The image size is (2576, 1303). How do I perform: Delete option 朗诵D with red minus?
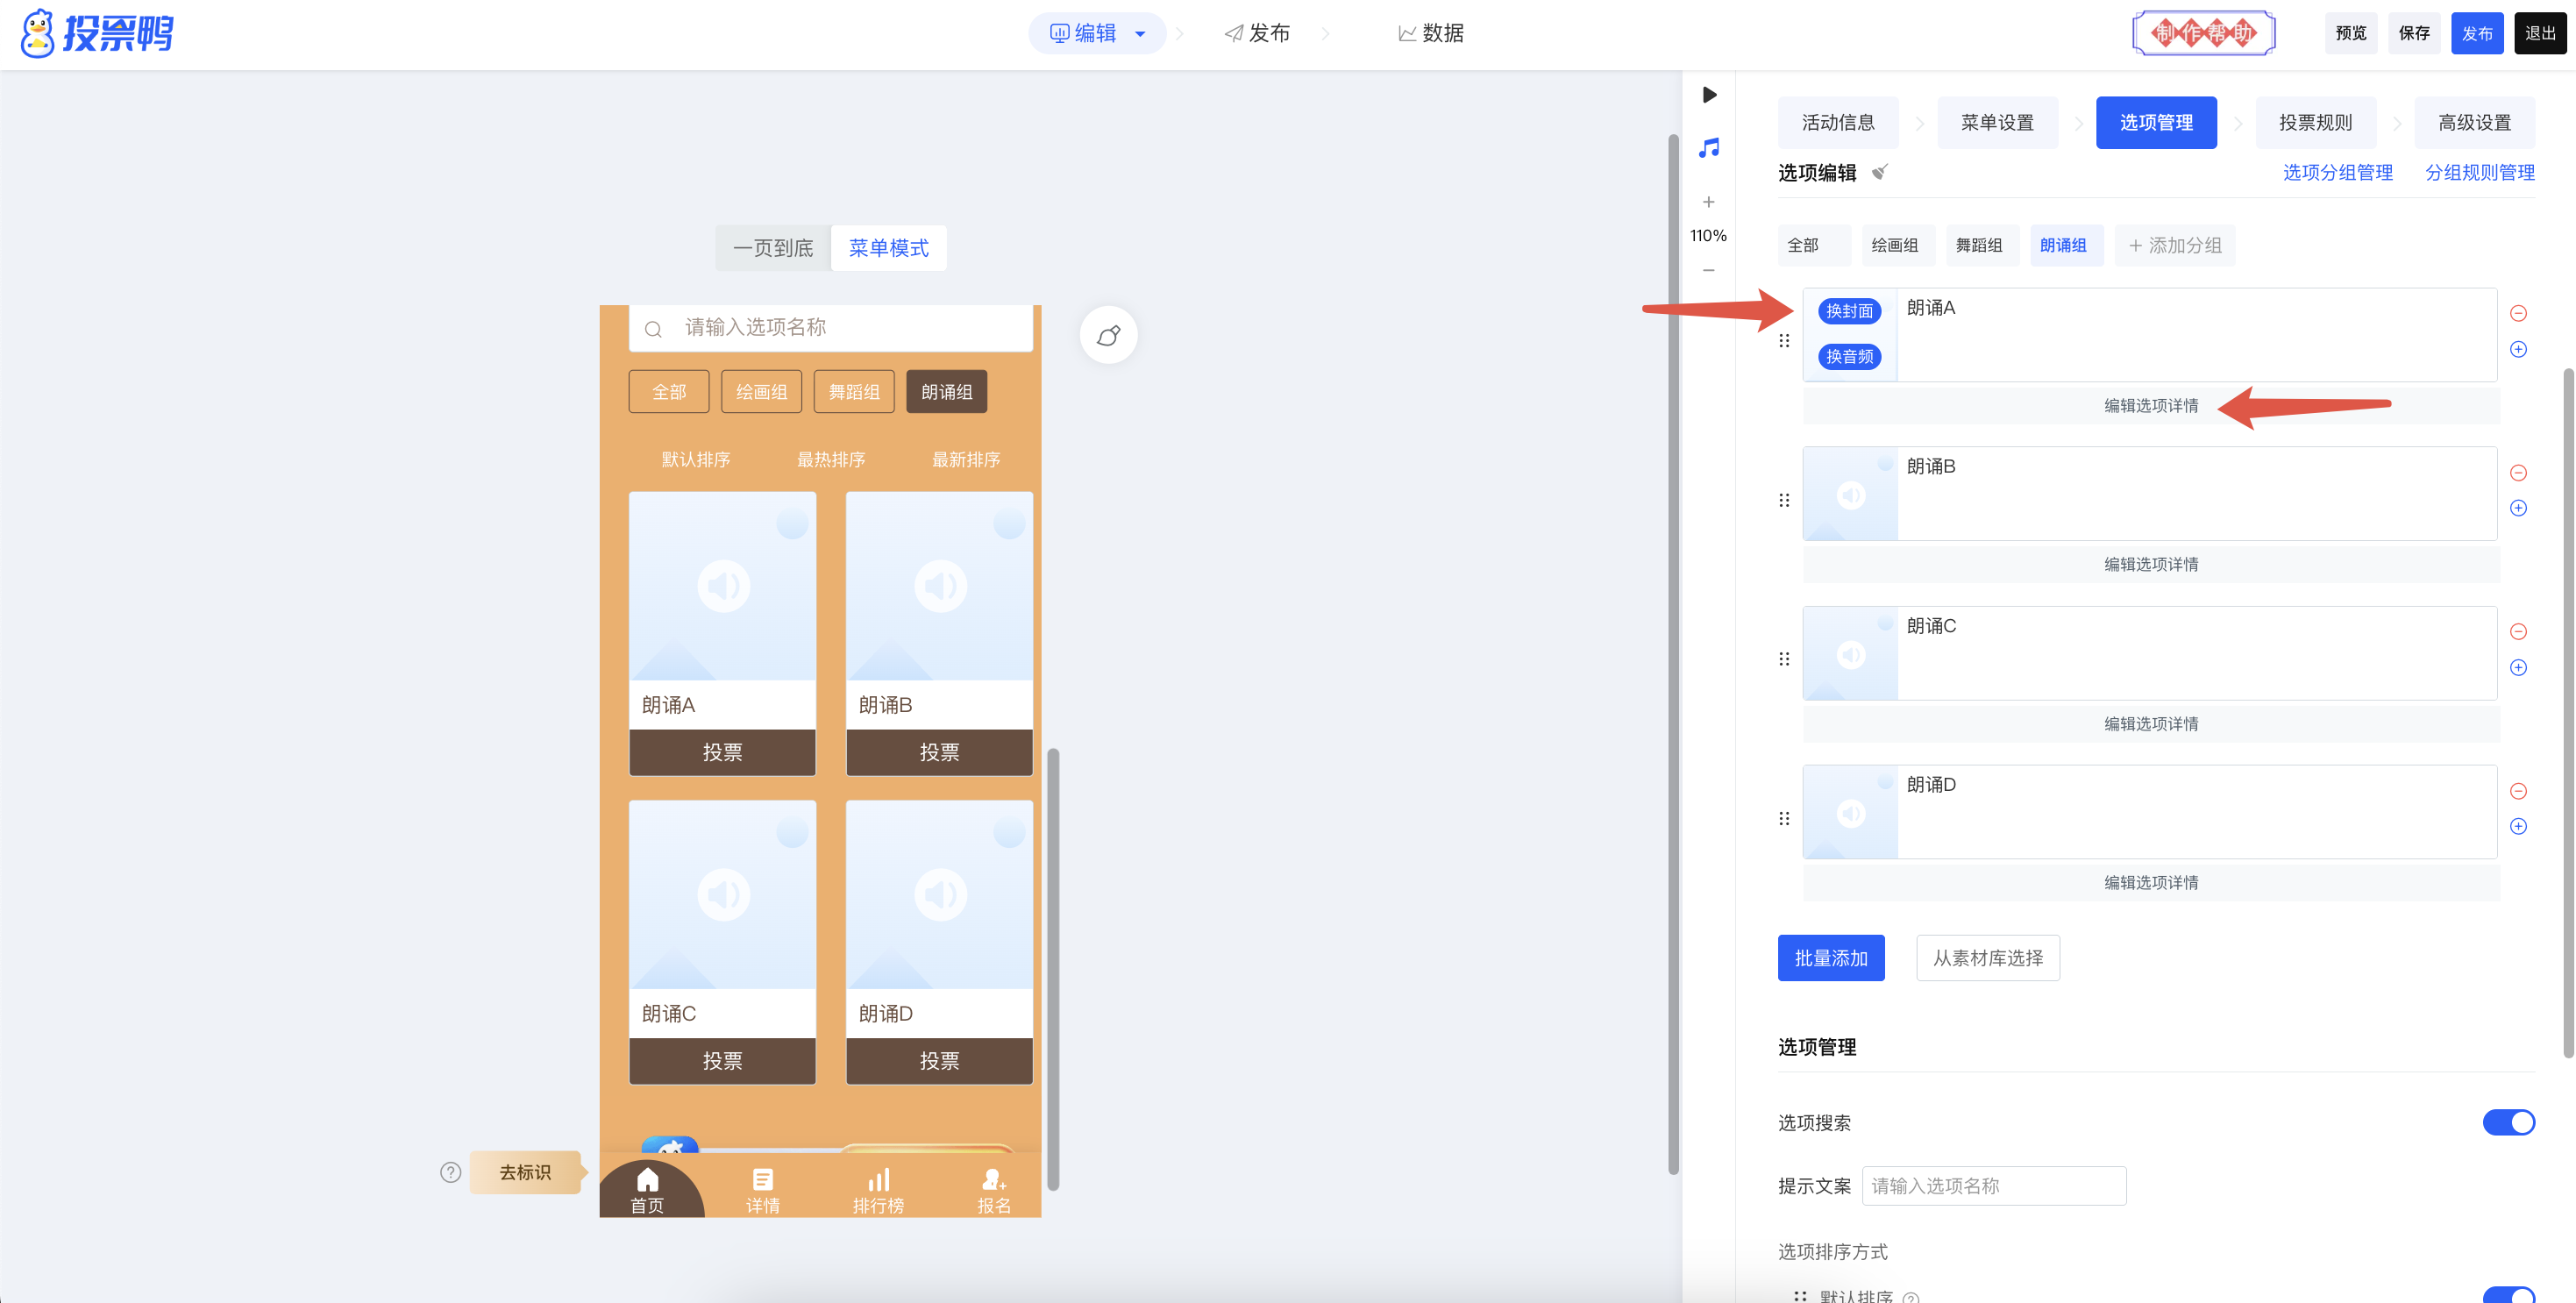2518,791
